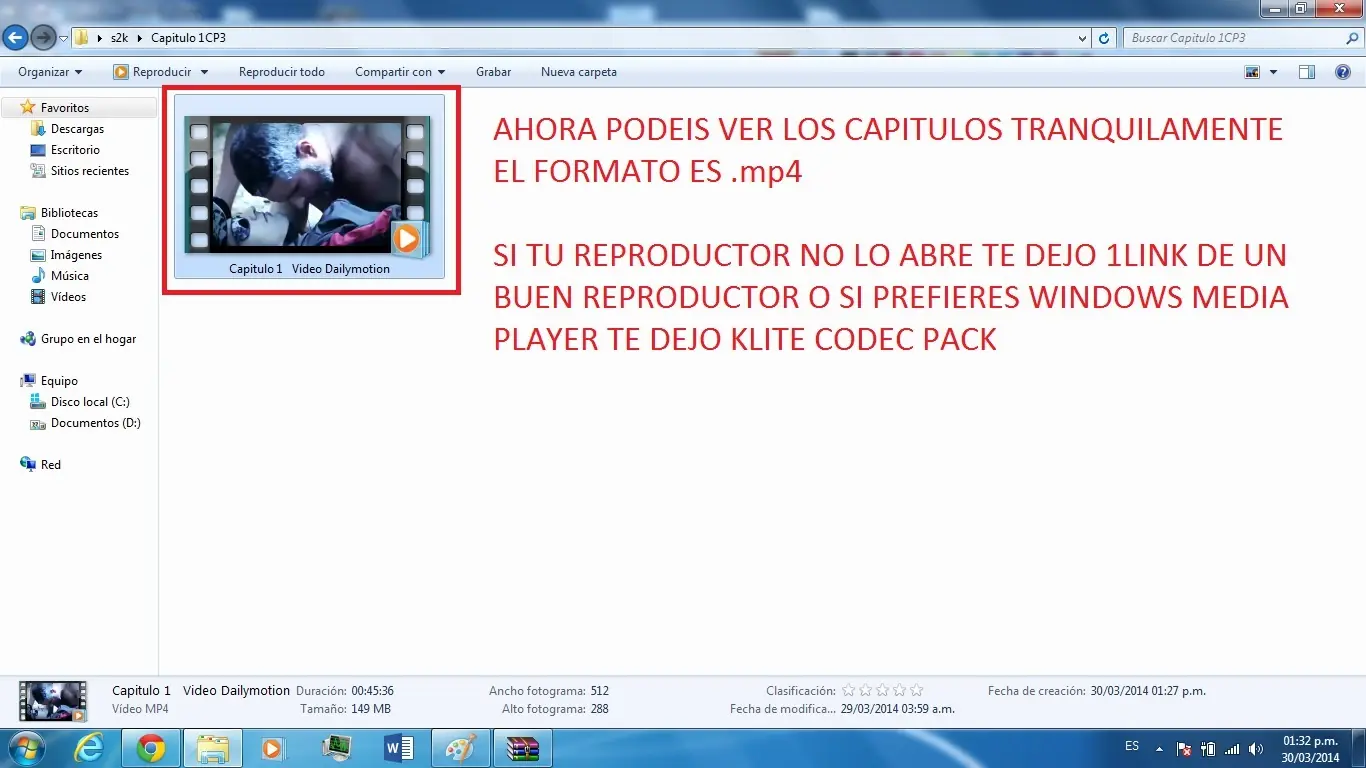Switch to Paint on the taskbar
This screenshot has width=1366, height=768.
461,748
